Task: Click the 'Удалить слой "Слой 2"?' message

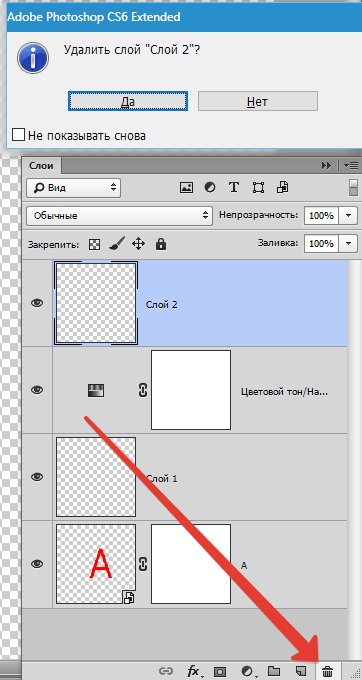Action: (x=132, y=49)
